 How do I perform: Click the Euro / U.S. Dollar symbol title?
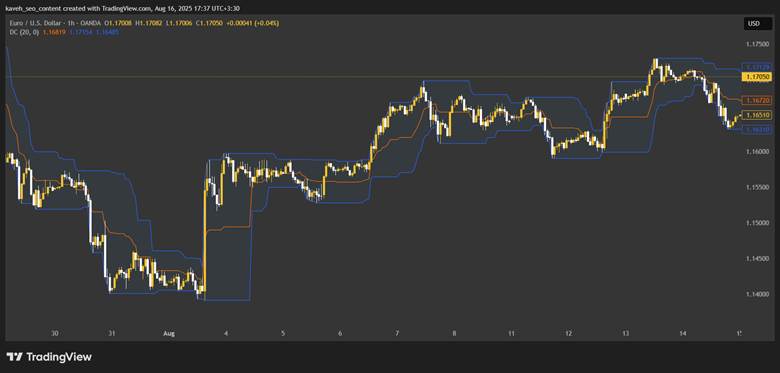pyautogui.click(x=33, y=23)
